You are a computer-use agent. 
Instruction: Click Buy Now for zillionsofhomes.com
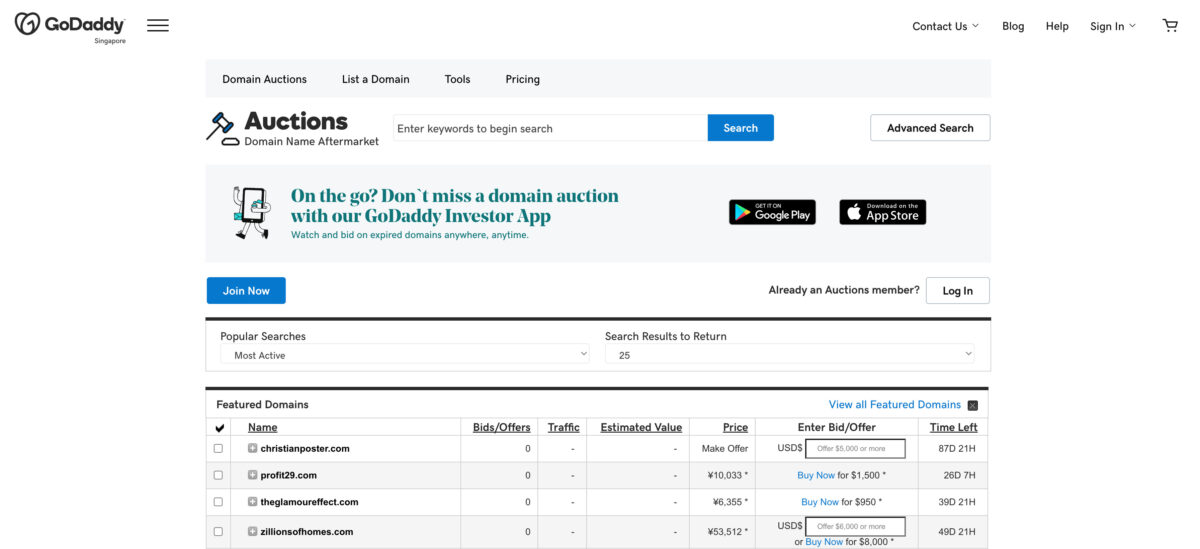click(824, 542)
